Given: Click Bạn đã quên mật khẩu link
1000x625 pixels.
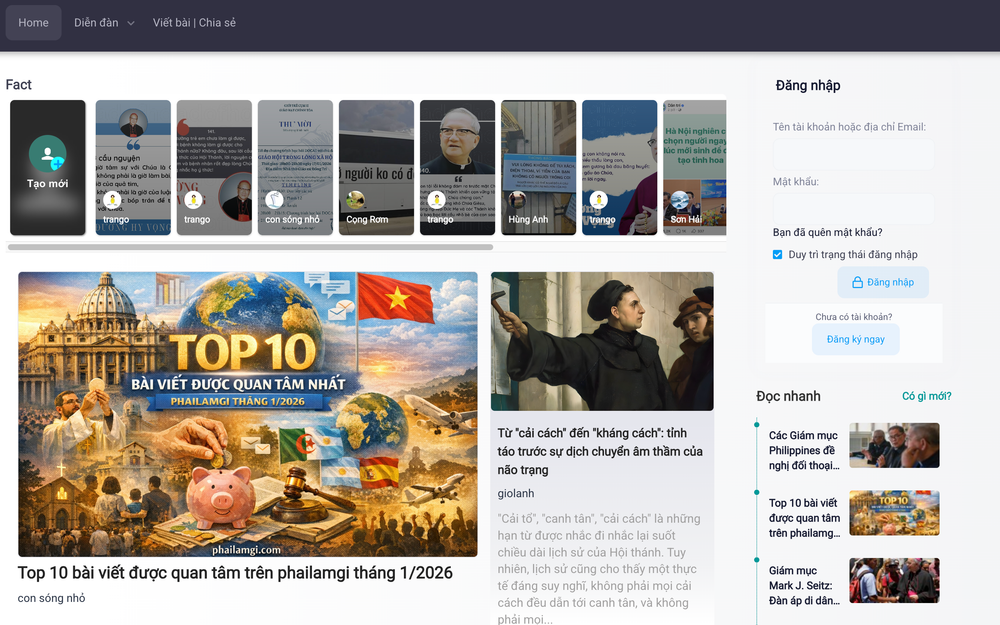Looking at the screenshot, I should click(x=827, y=233).
